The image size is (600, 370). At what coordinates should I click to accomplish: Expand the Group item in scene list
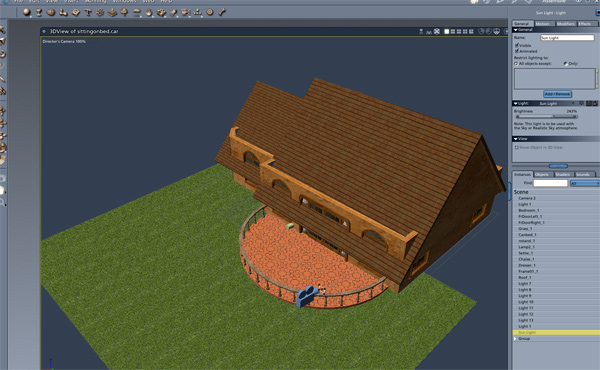tap(515, 339)
